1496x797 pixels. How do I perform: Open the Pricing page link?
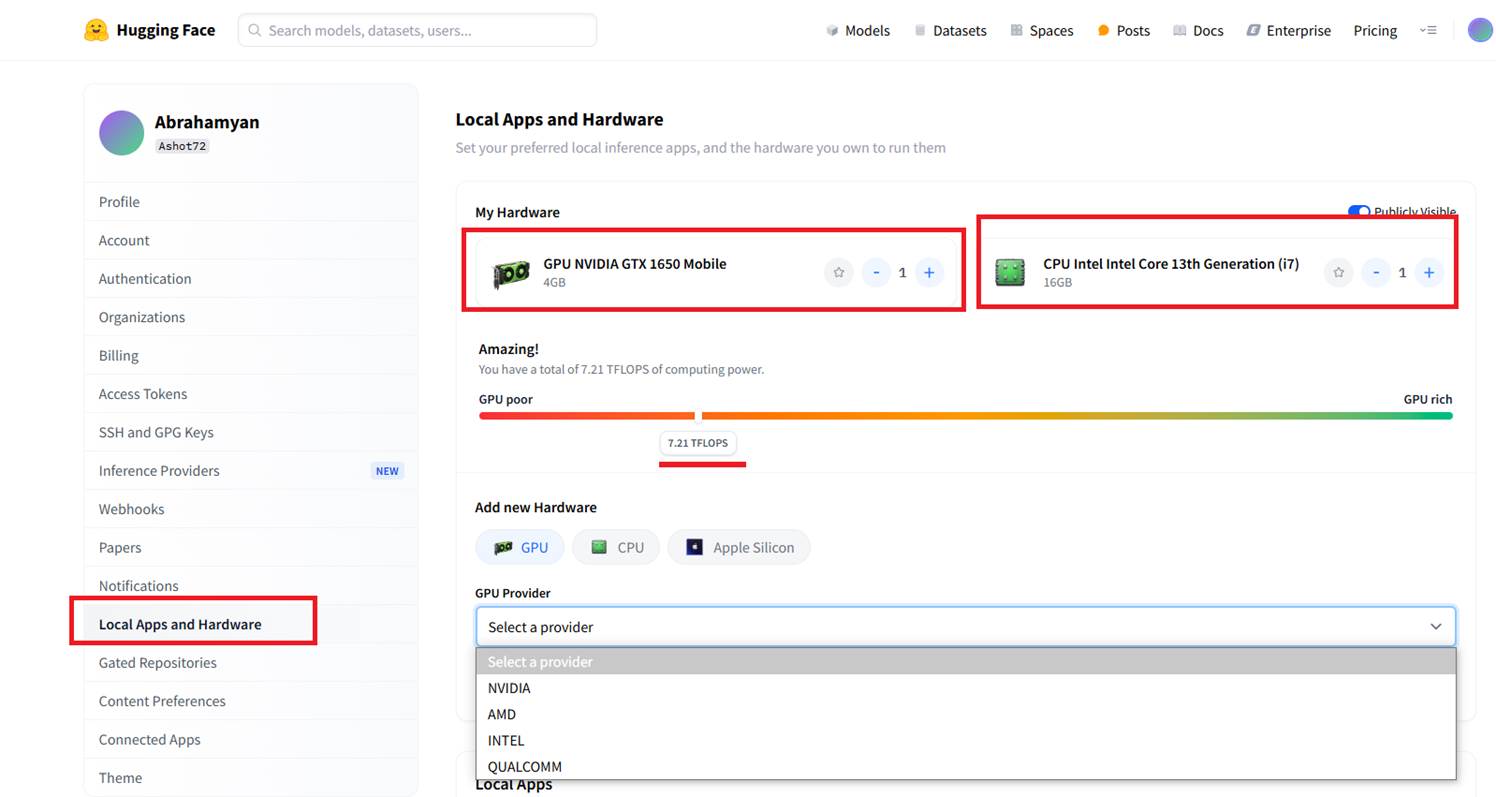point(1375,30)
